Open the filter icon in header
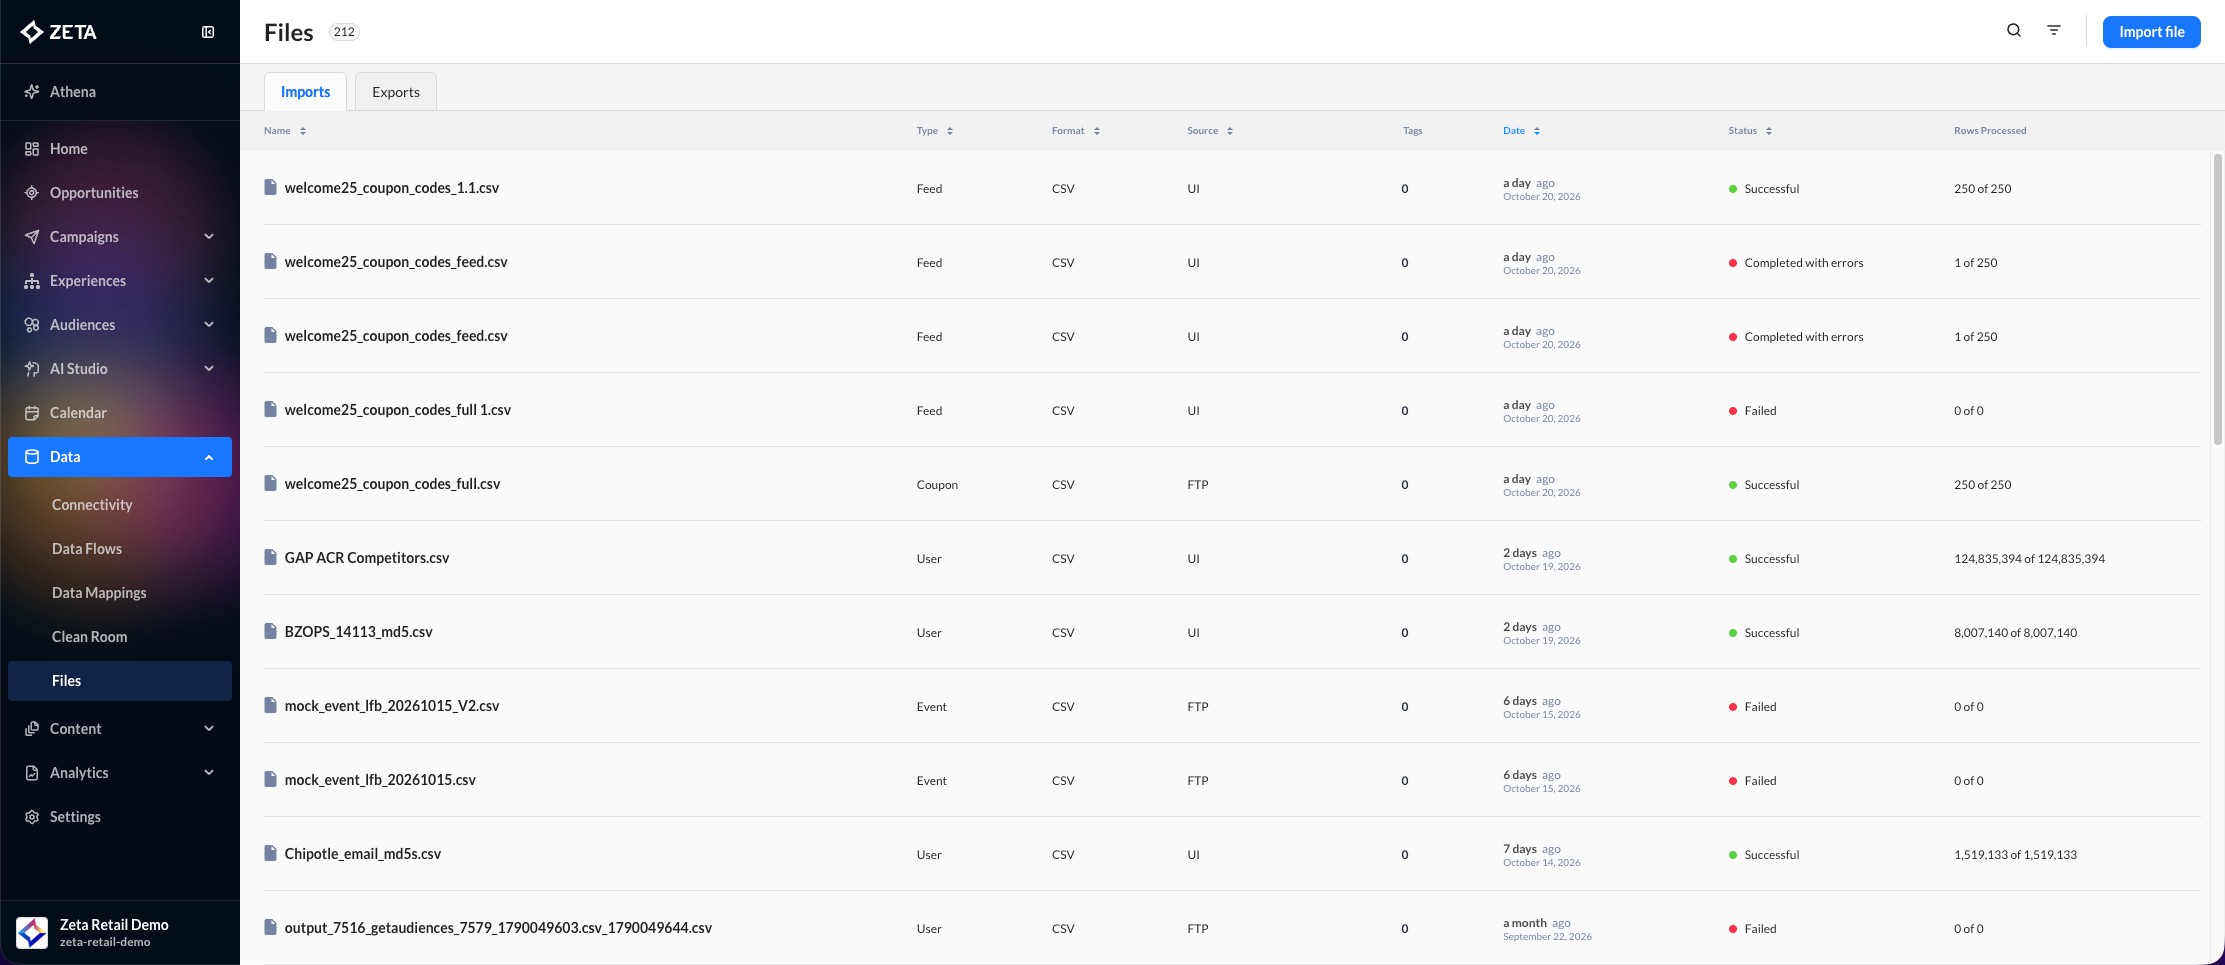The image size is (2225, 965). [2054, 31]
